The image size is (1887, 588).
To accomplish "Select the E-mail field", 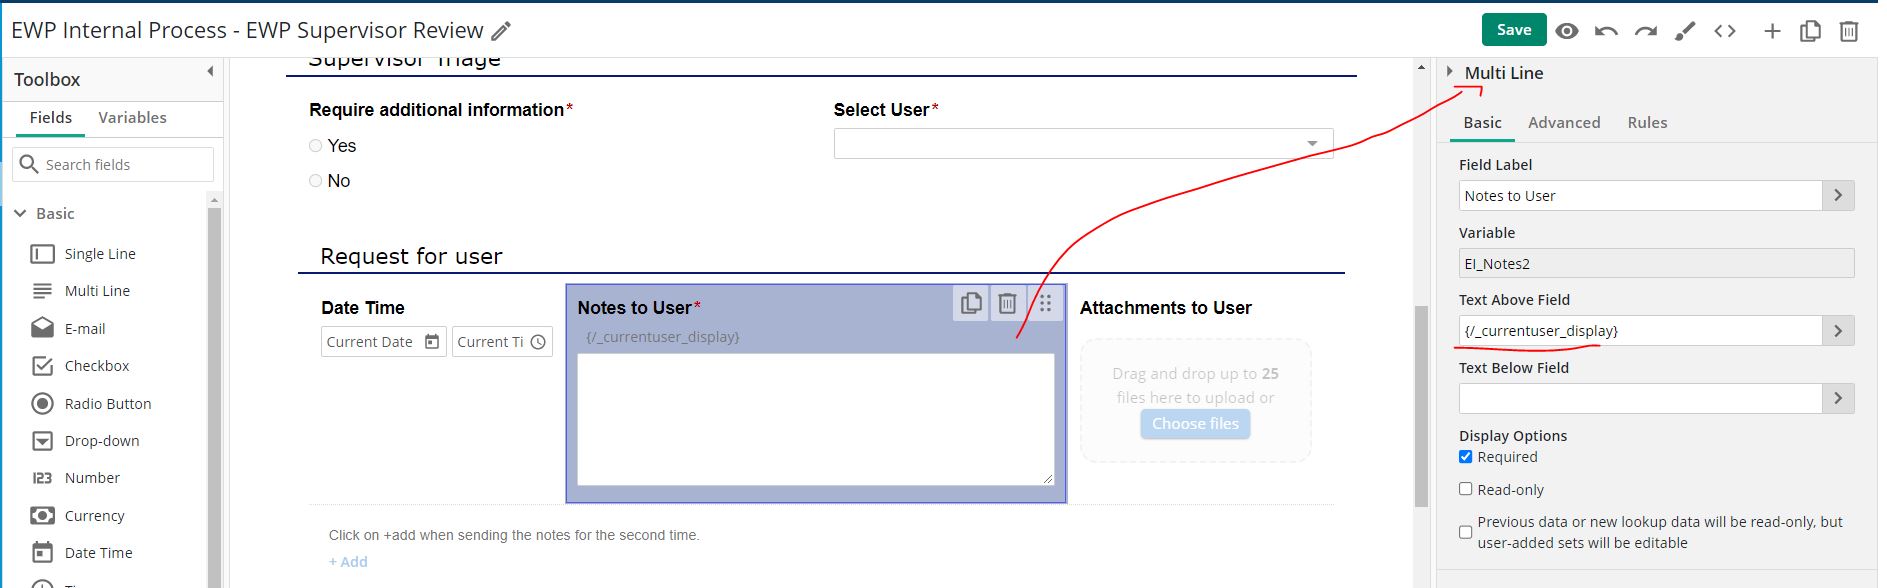I will [68, 329].
